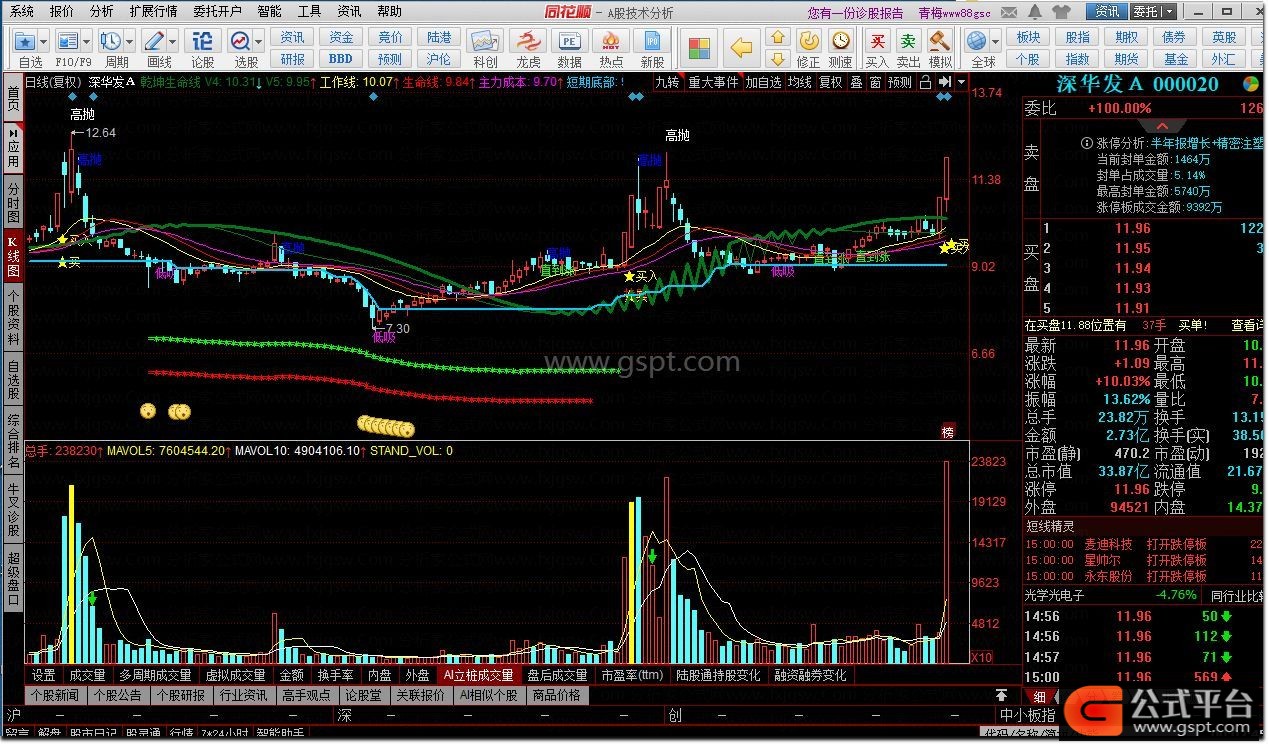Open the 选股 stock screener icon
Screen dimensions: 1269x744
[241, 42]
